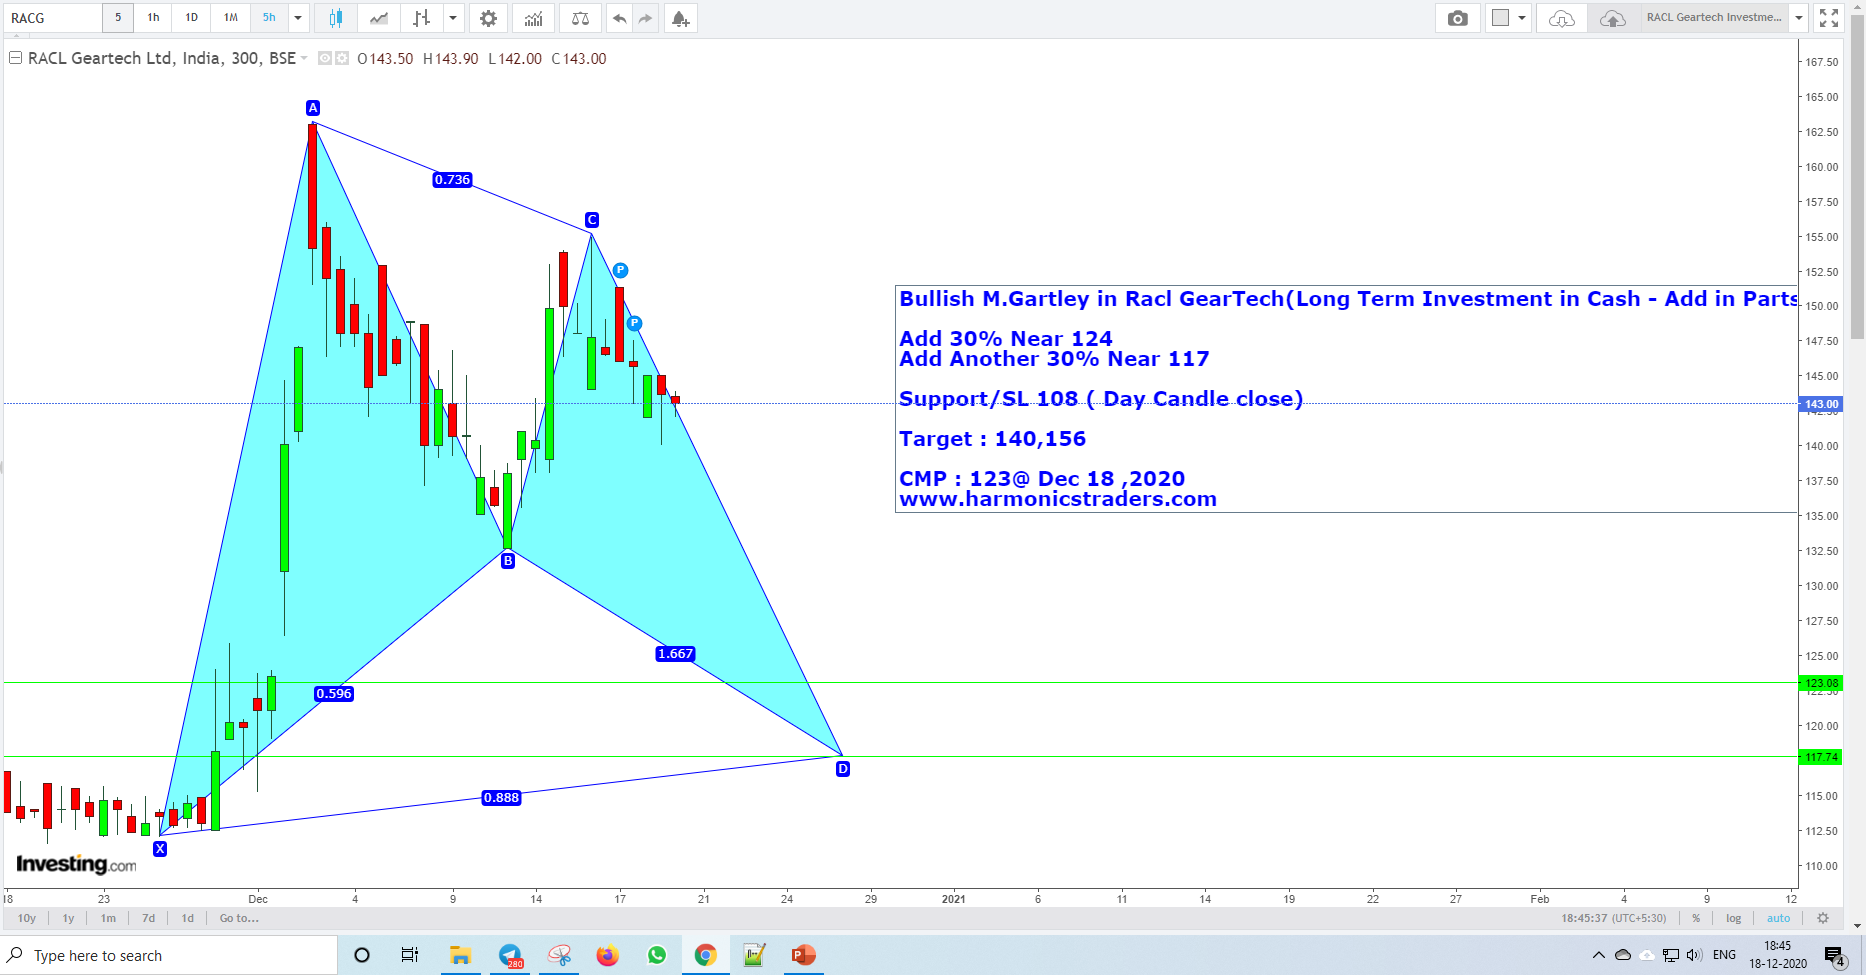Show hidden tray icons chevron
The height and width of the screenshot is (975, 1866).
tap(1598, 955)
